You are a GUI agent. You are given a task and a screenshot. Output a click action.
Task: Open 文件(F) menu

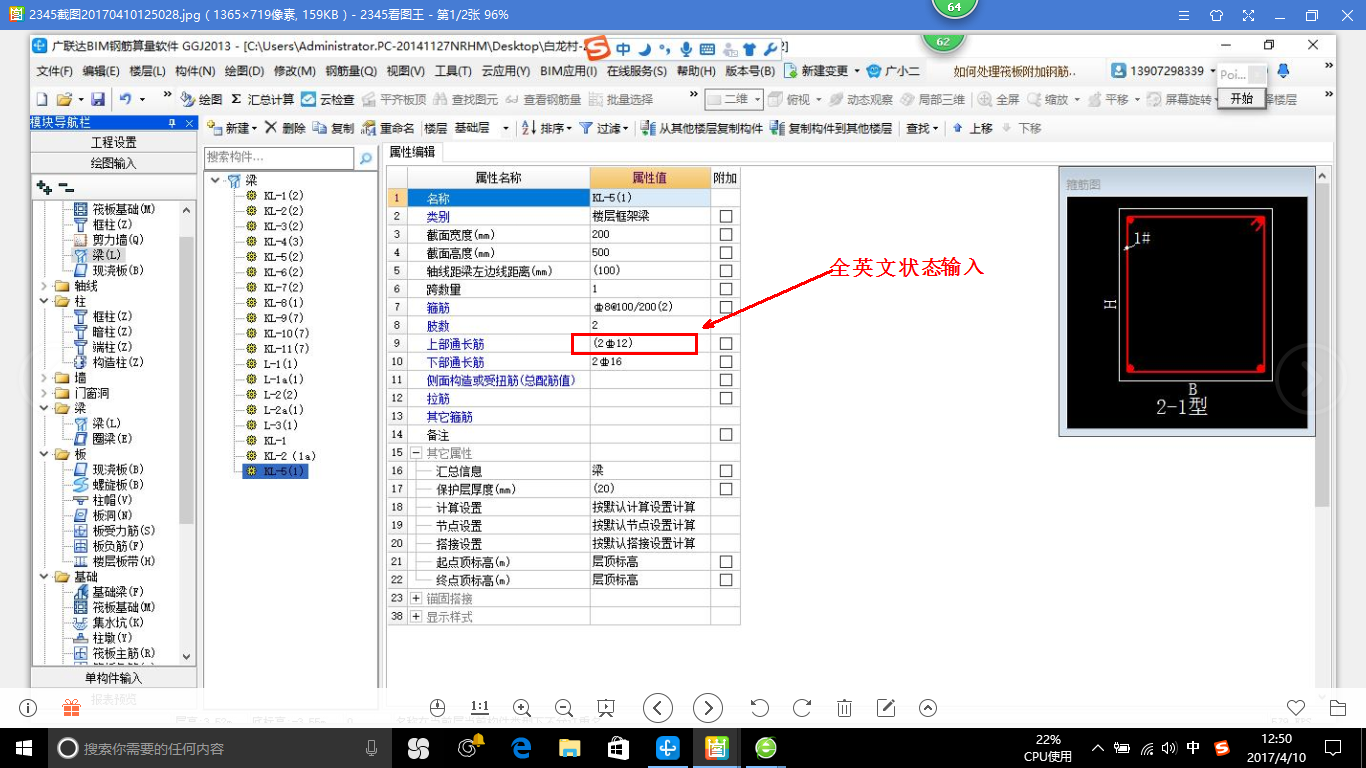click(55, 71)
